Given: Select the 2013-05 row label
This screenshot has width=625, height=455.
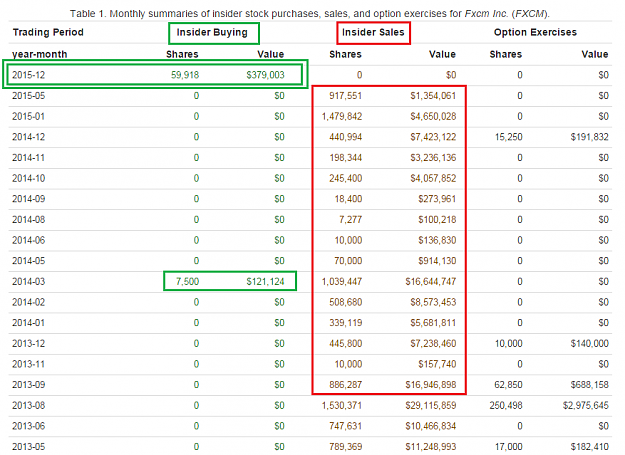Looking at the screenshot, I should pos(28,447).
